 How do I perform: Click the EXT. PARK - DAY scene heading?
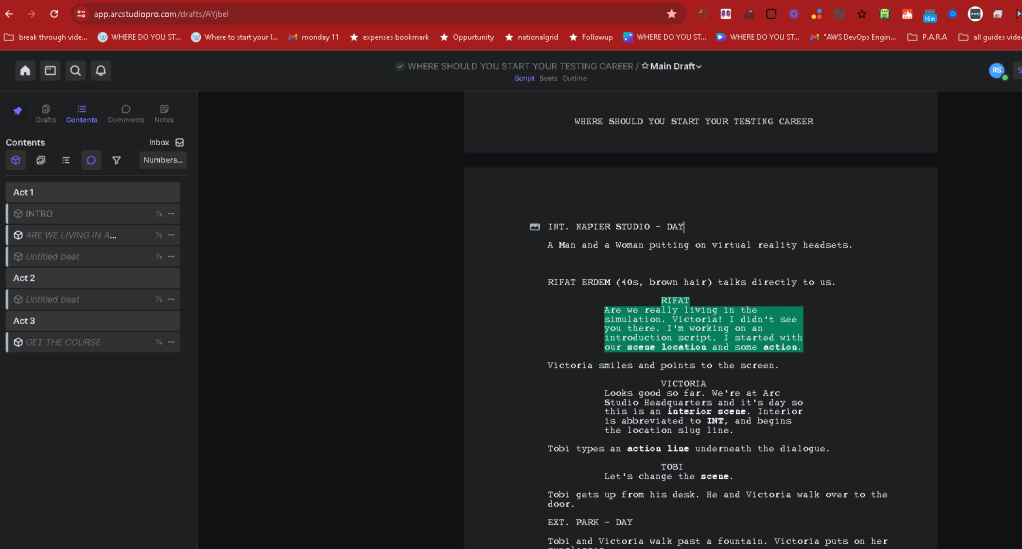590,522
